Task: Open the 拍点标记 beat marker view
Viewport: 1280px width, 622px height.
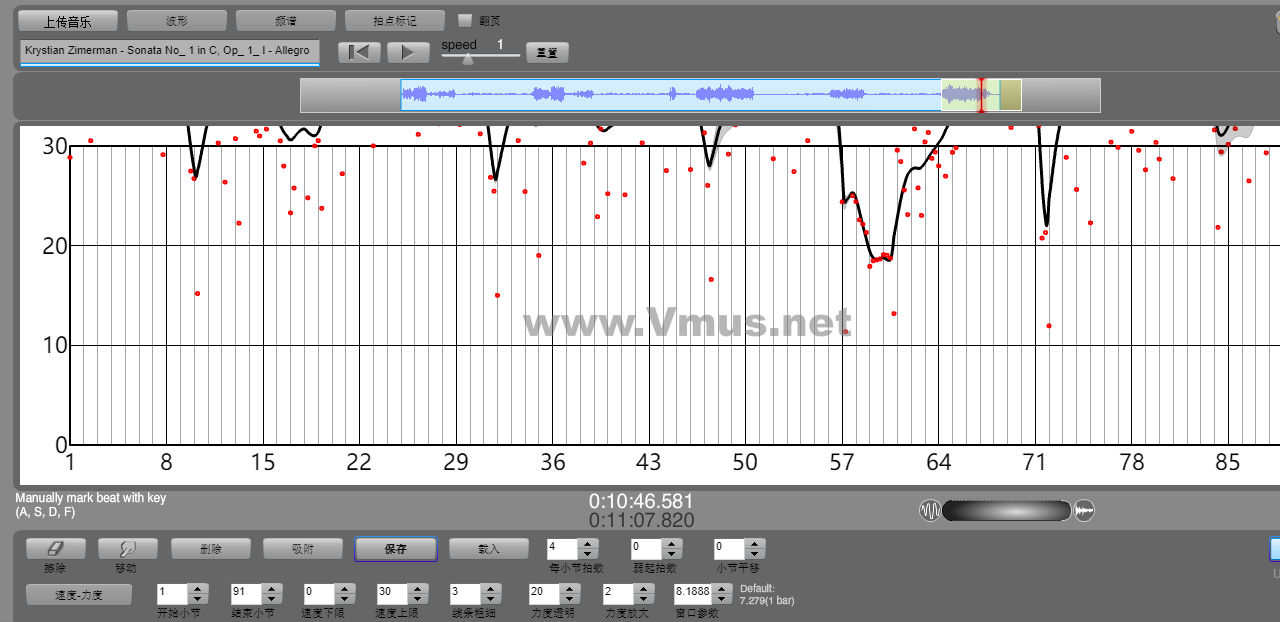Action: point(394,21)
